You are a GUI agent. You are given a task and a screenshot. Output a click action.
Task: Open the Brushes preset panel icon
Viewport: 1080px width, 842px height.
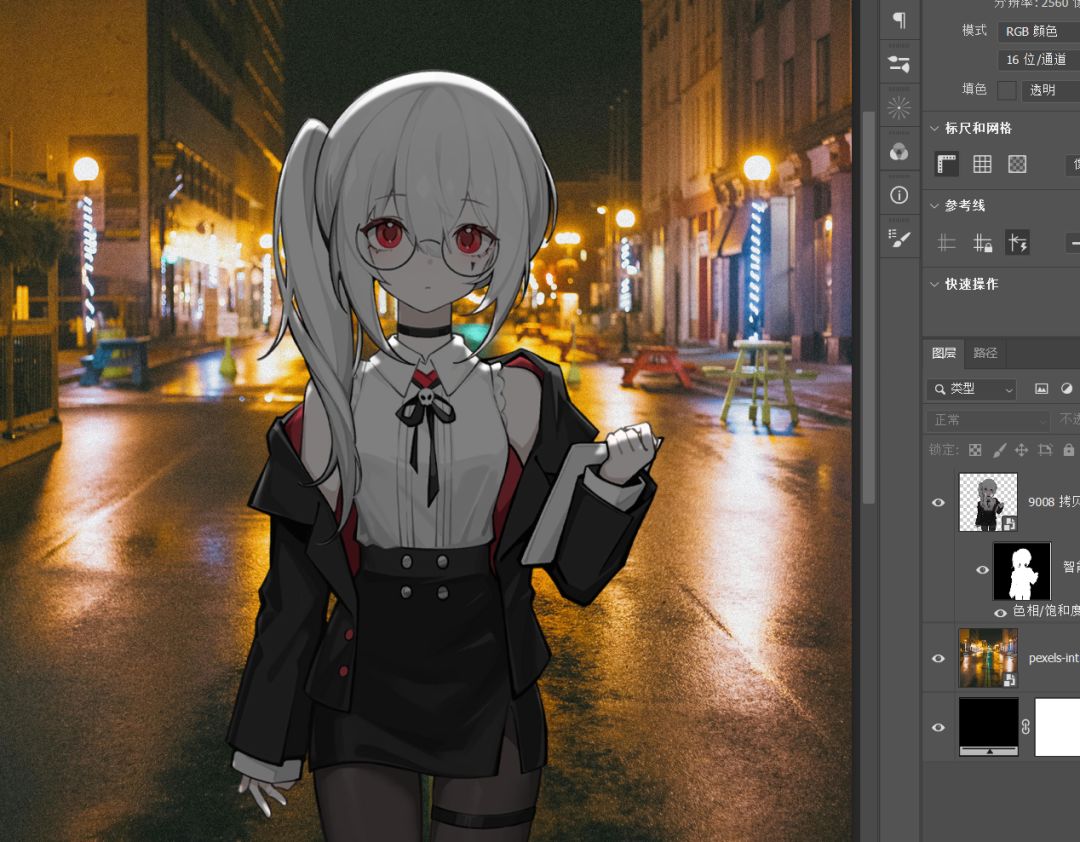point(899,238)
